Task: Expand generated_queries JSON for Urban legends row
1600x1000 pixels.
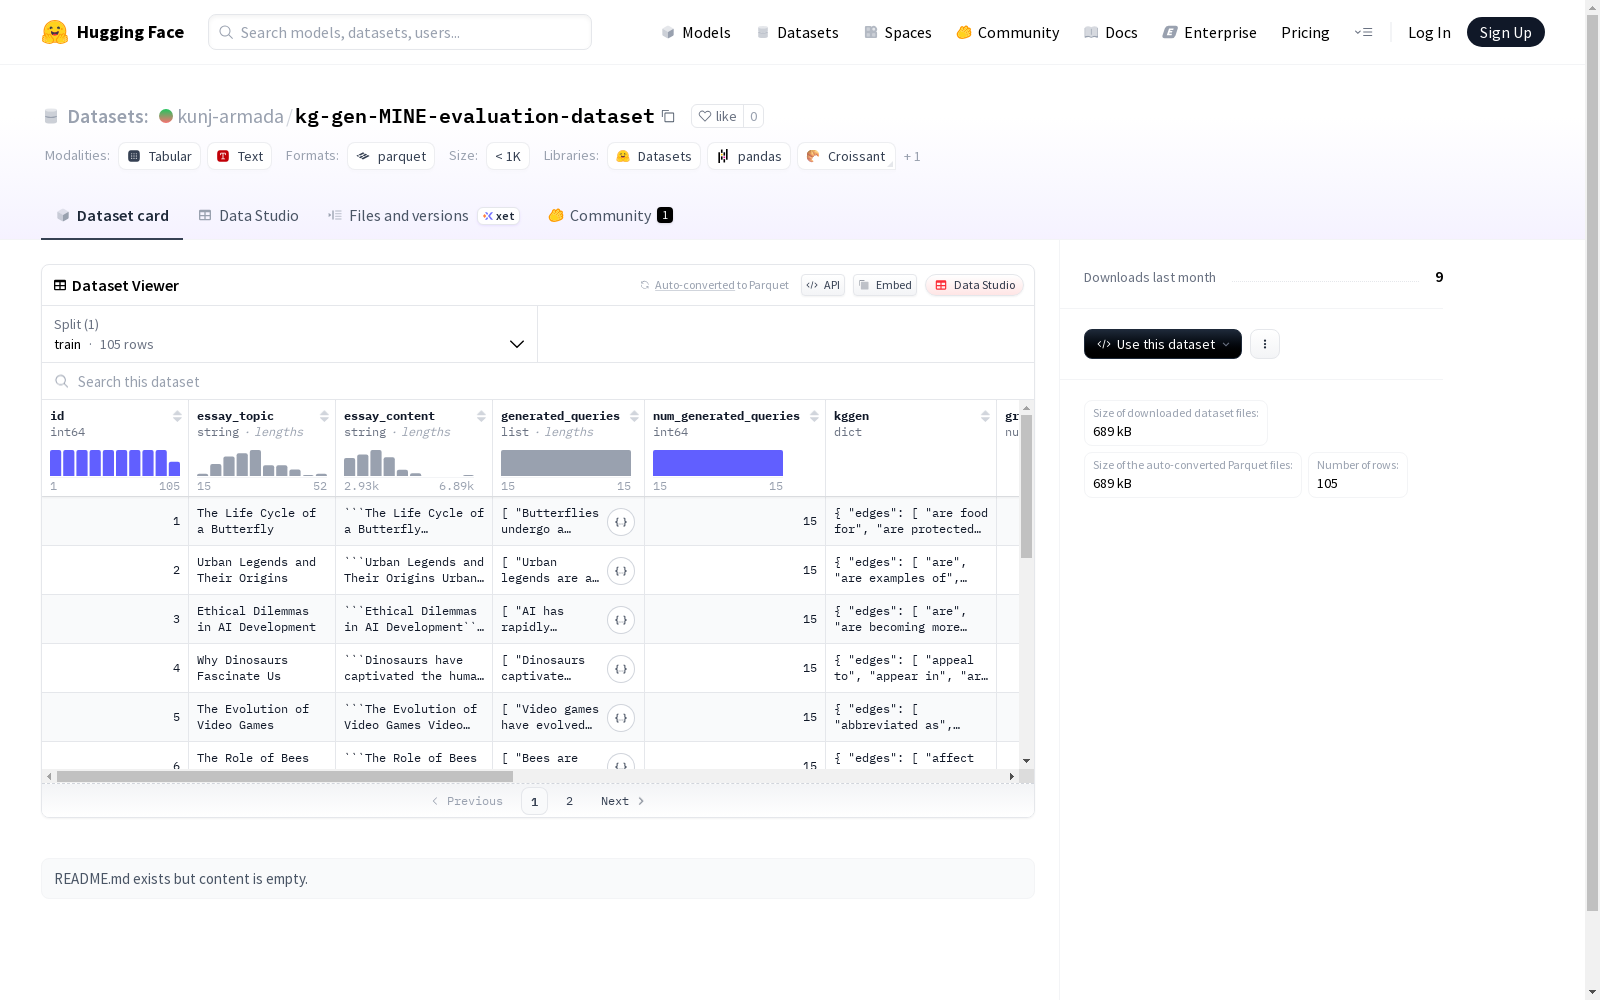Action: (x=621, y=570)
